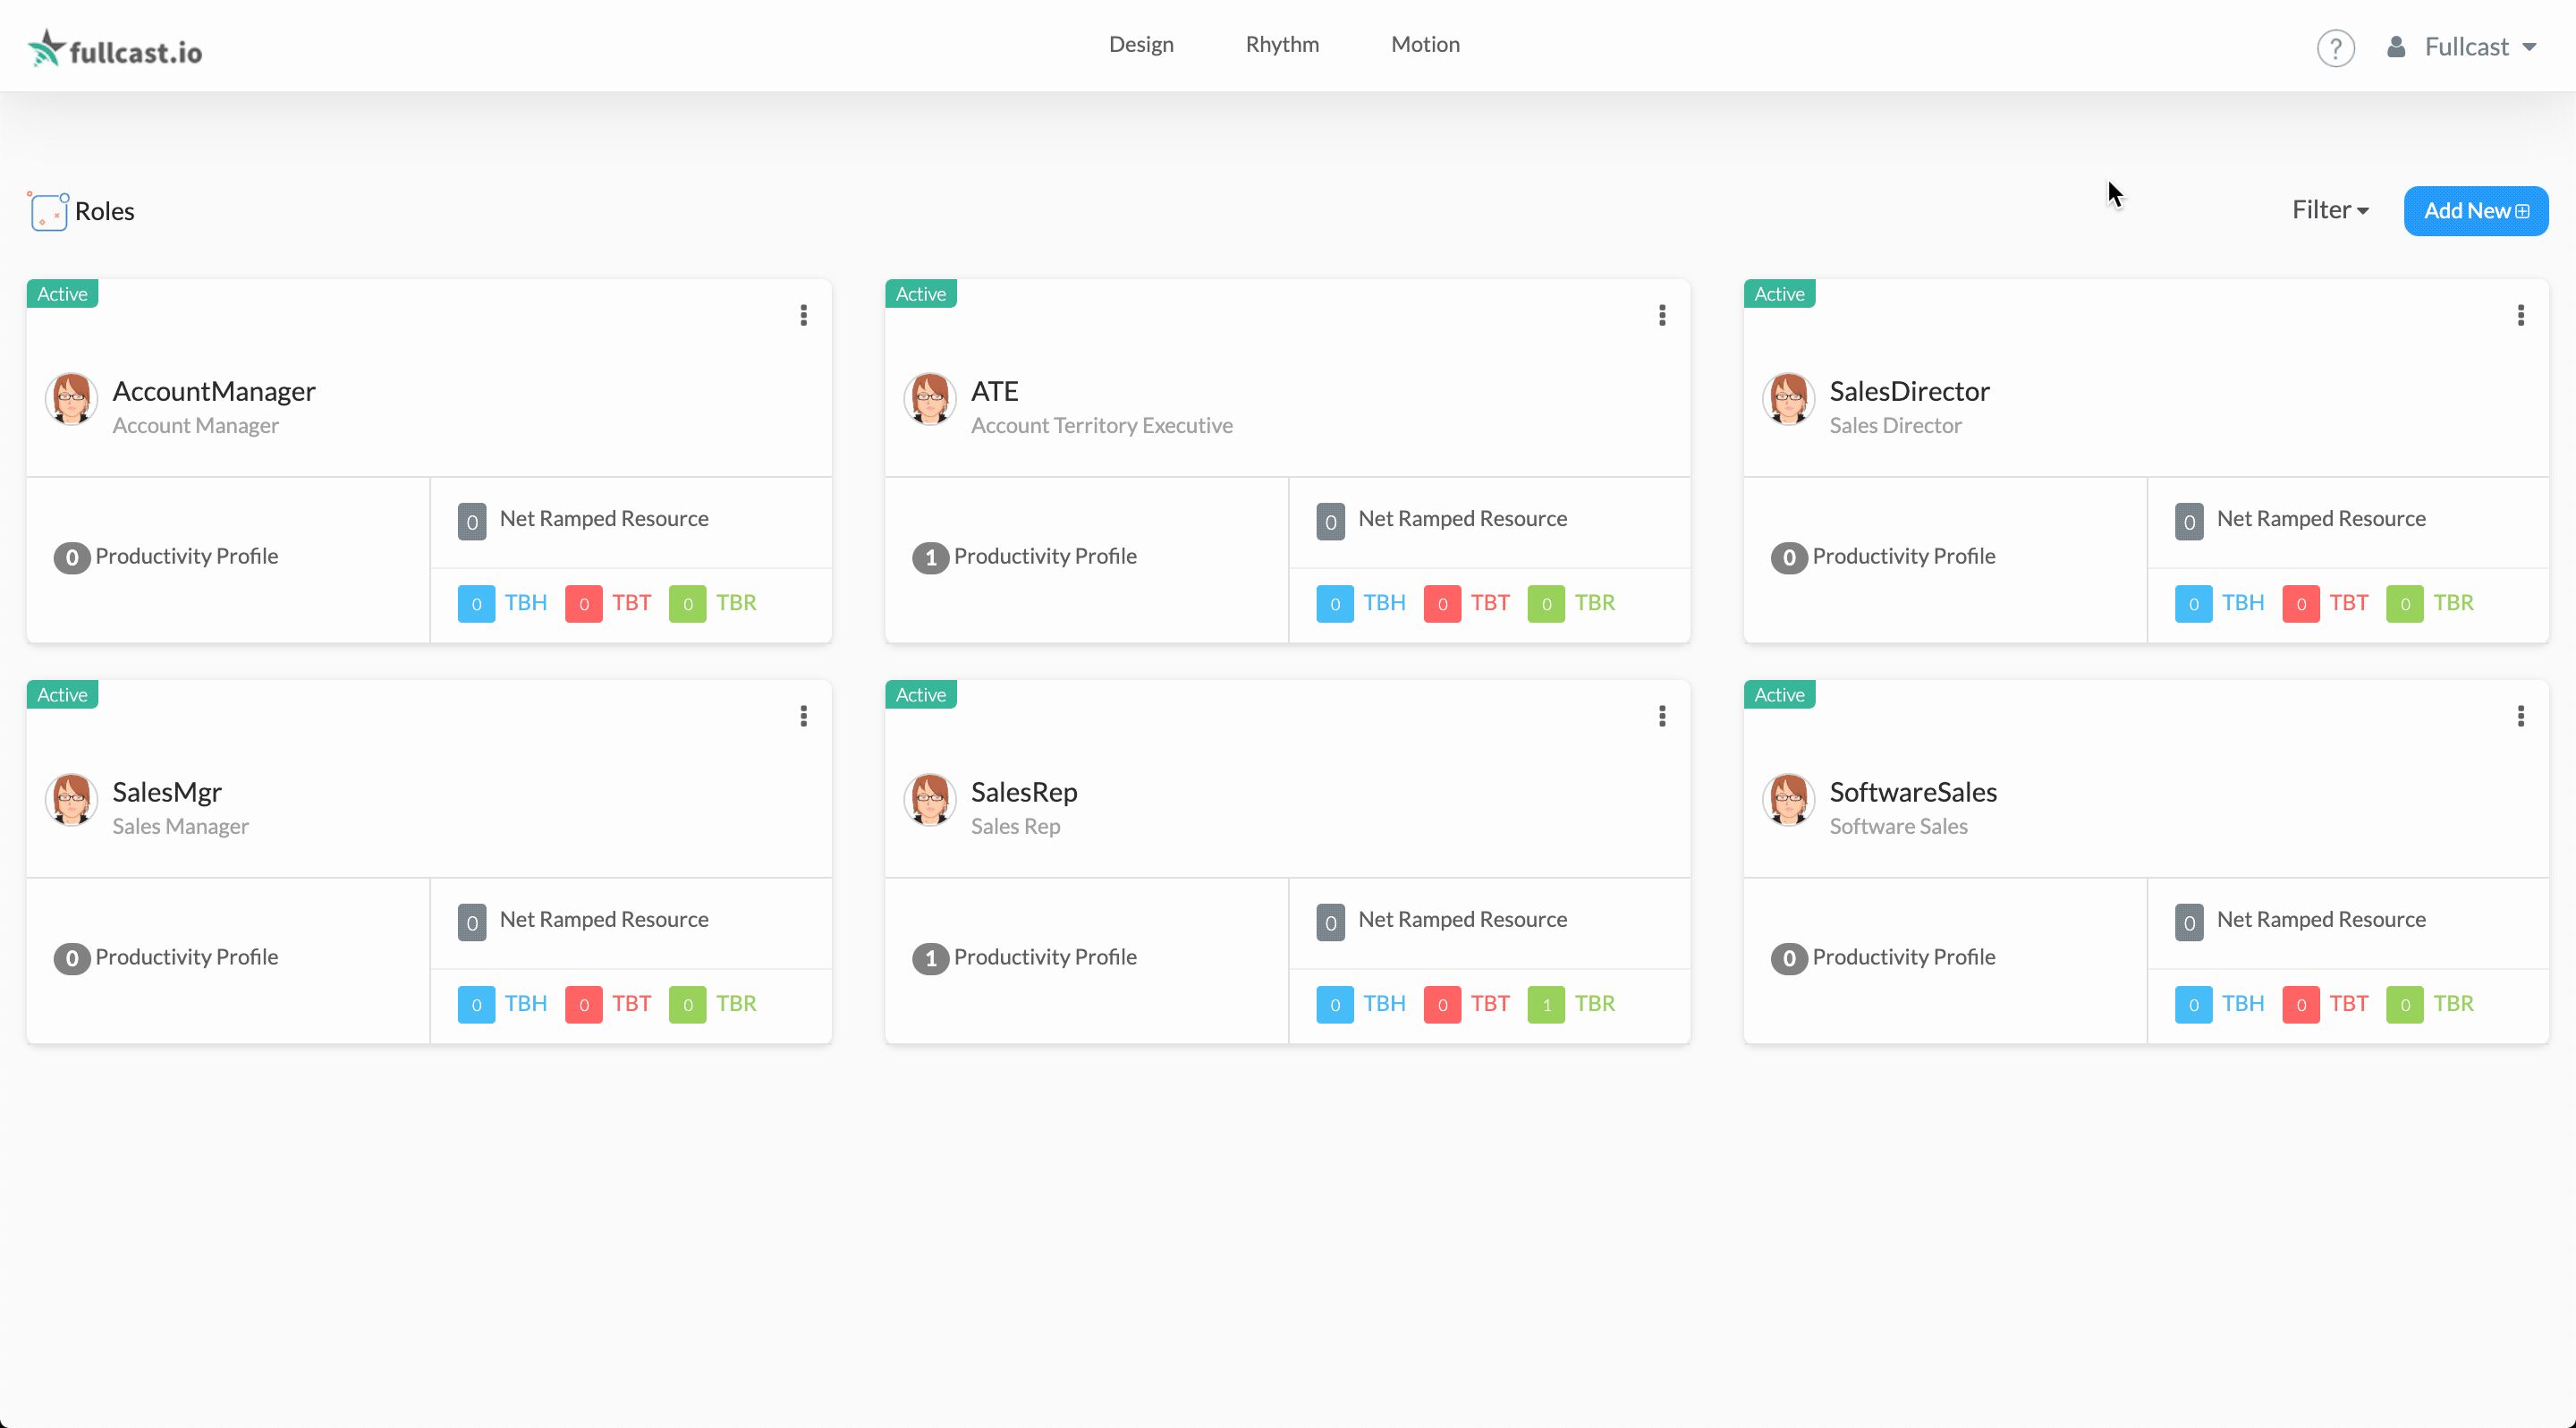Open the ATE card three-dot menu
The height and width of the screenshot is (1428, 2576).
coord(1662,316)
